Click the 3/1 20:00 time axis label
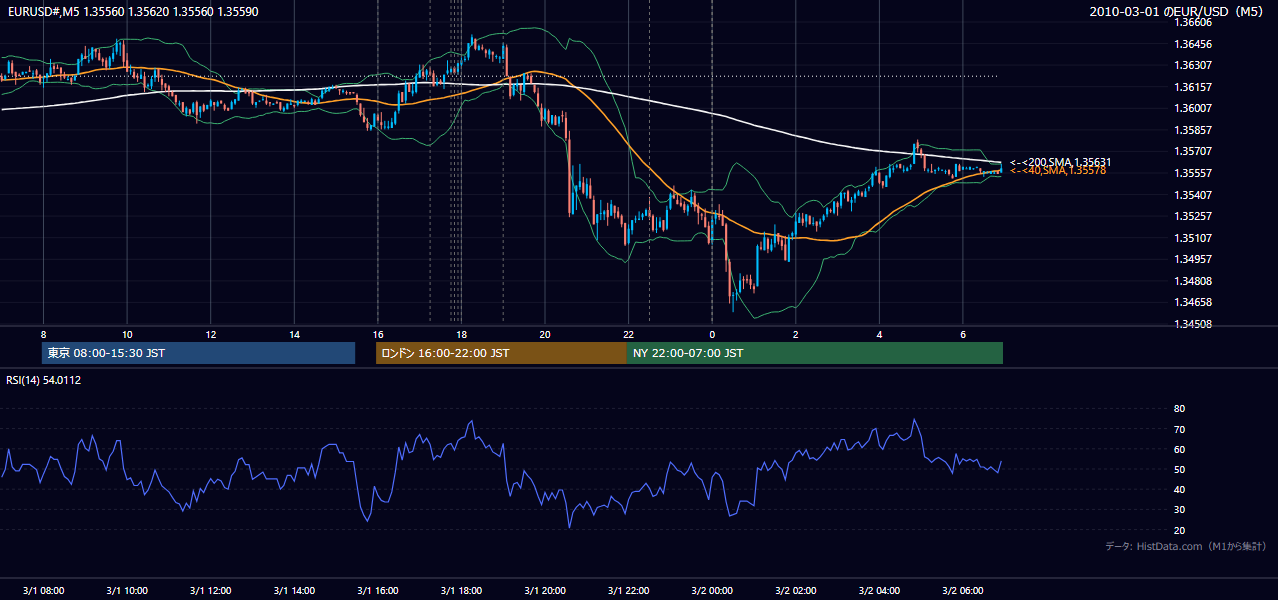Viewport: 1278px width, 600px height. click(545, 591)
